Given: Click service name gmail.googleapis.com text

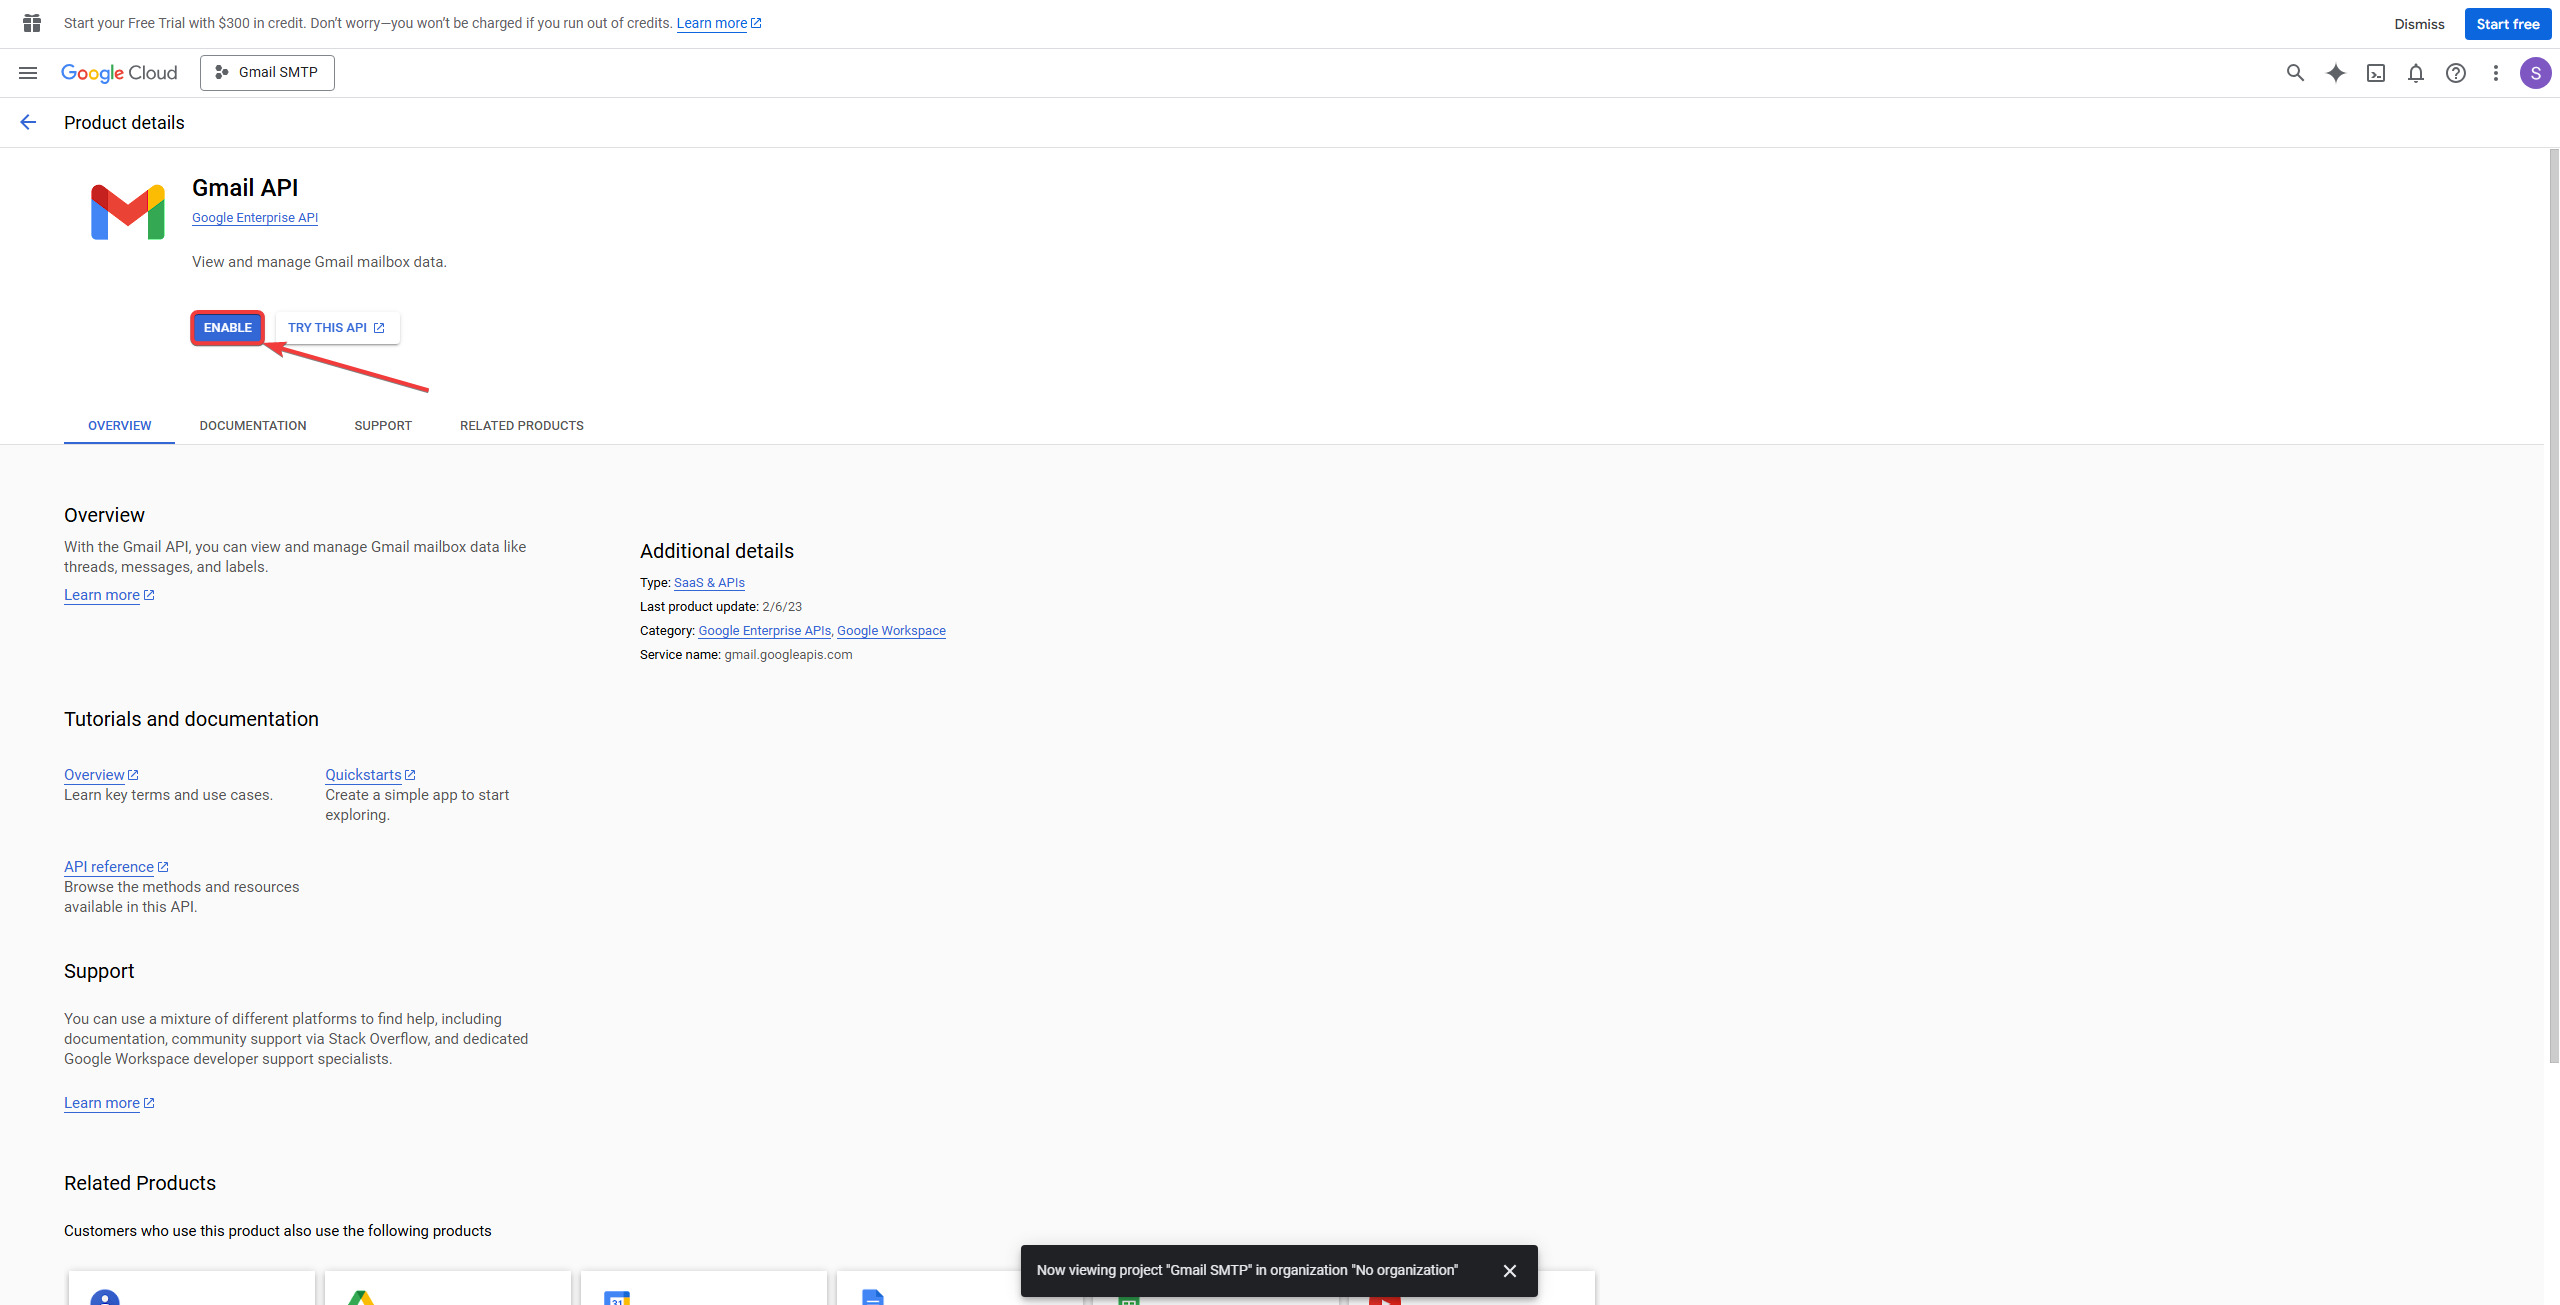Looking at the screenshot, I should tap(788, 655).
